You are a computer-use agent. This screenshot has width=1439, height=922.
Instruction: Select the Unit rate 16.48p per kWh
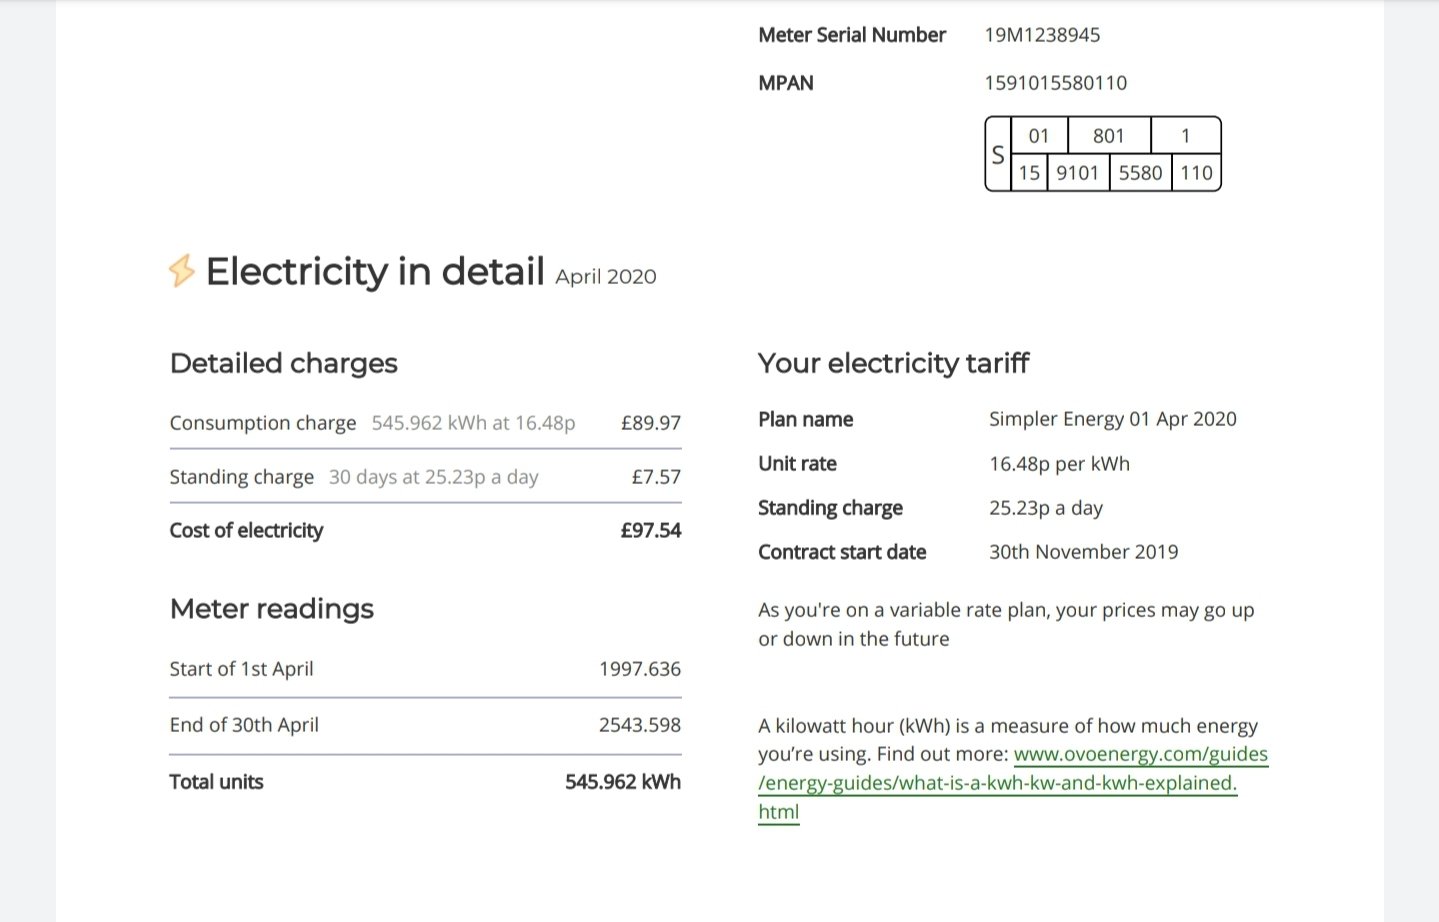pyautogui.click(x=1059, y=464)
